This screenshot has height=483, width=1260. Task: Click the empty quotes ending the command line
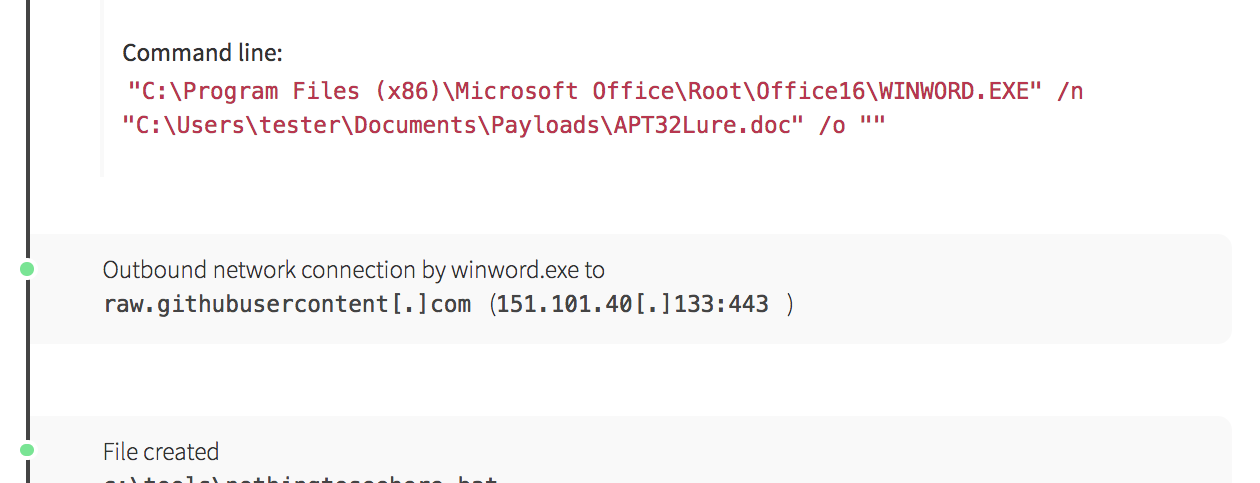[x=872, y=127]
